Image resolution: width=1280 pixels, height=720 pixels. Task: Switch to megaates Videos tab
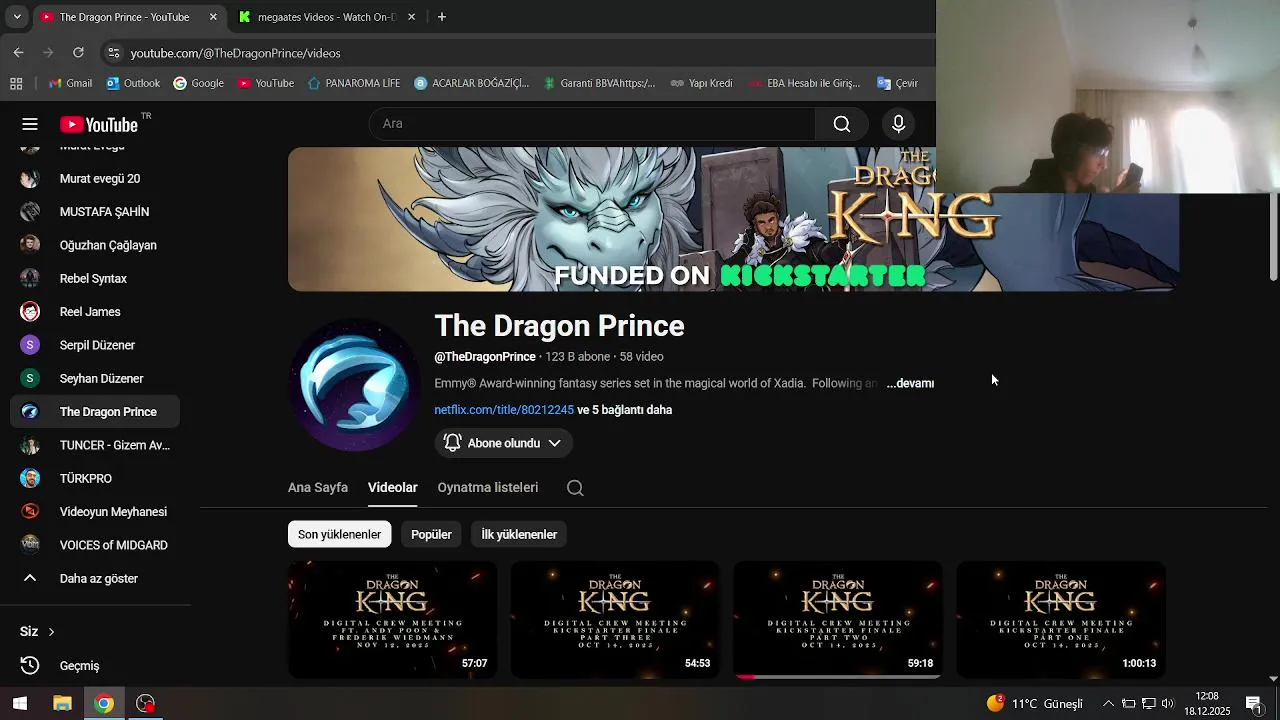point(319,17)
